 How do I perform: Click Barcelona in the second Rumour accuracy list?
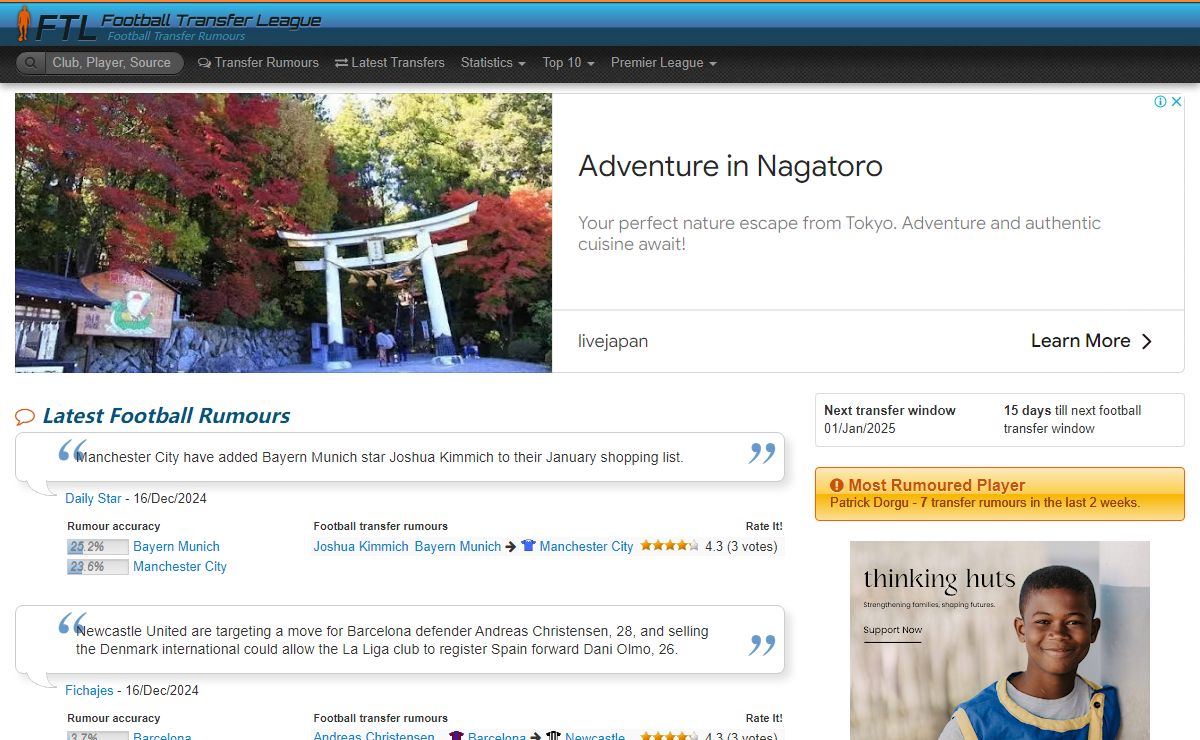tap(162, 737)
